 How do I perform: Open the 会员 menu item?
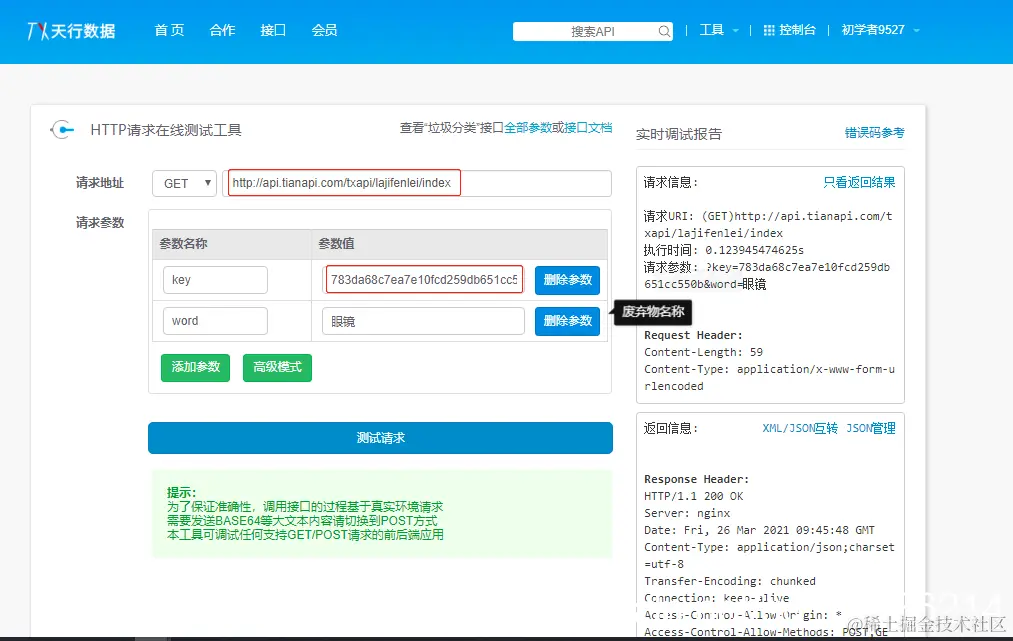pyautogui.click(x=324, y=30)
